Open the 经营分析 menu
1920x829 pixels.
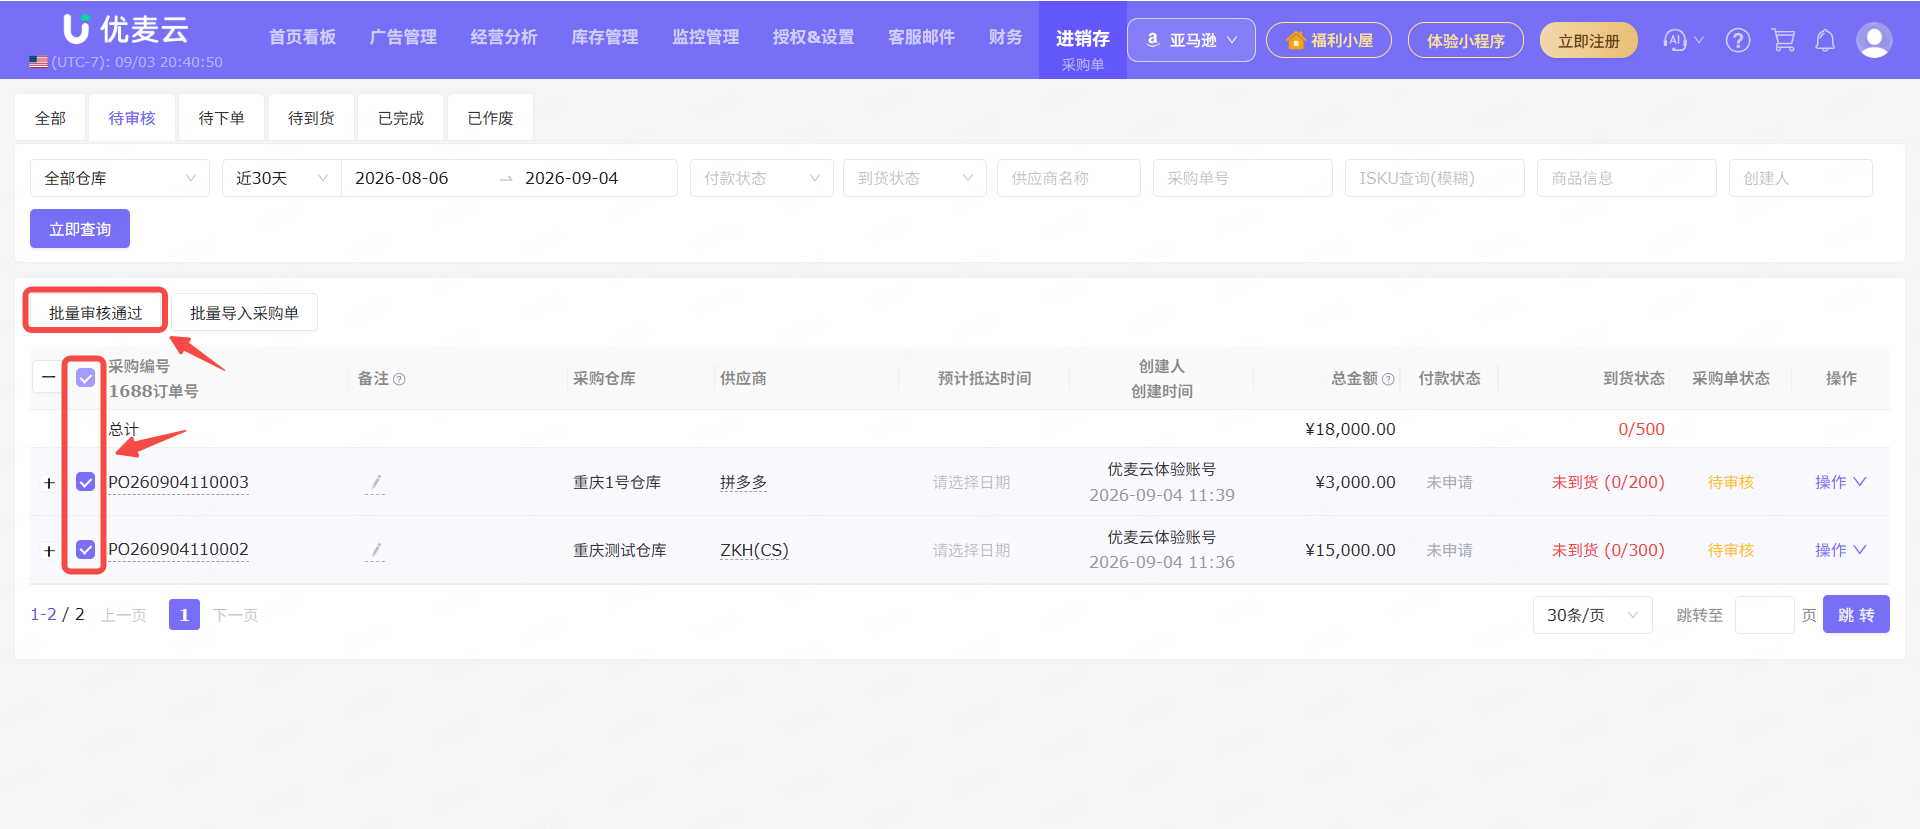pyautogui.click(x=504, y=37)
